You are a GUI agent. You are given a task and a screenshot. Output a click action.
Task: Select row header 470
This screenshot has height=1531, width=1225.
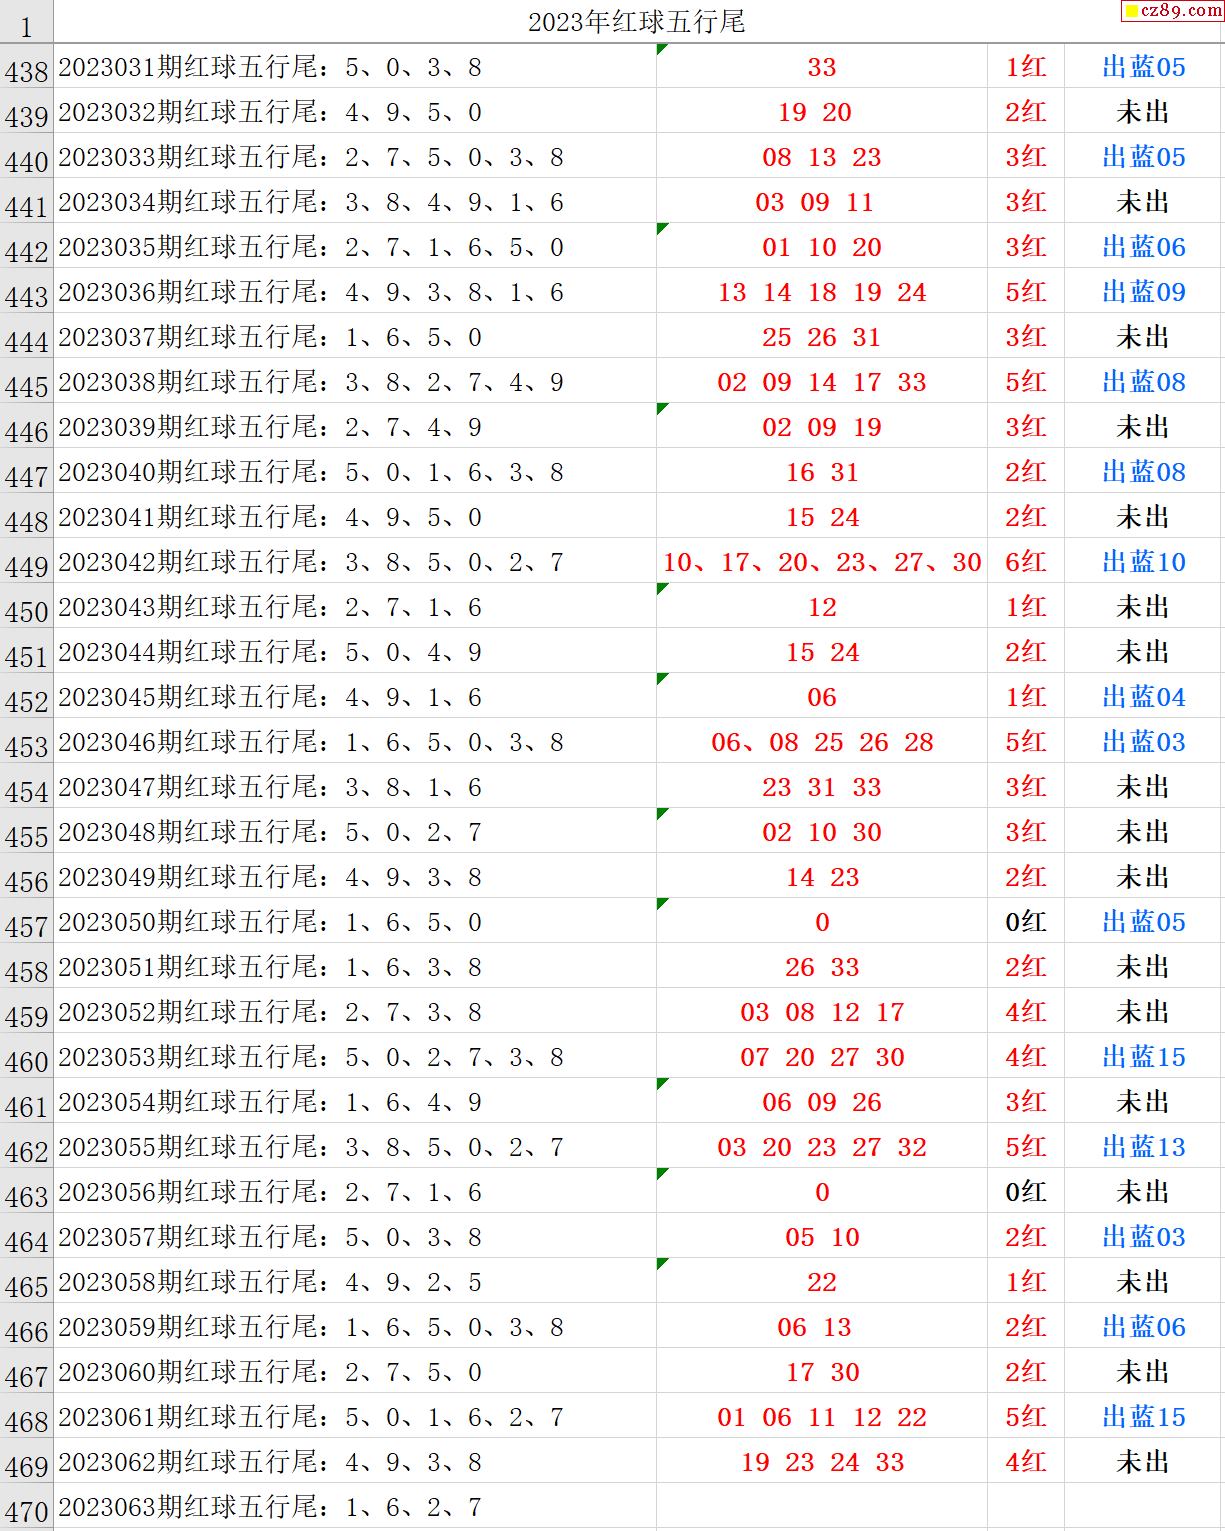pyautogui.click(x=26, y=1507)
